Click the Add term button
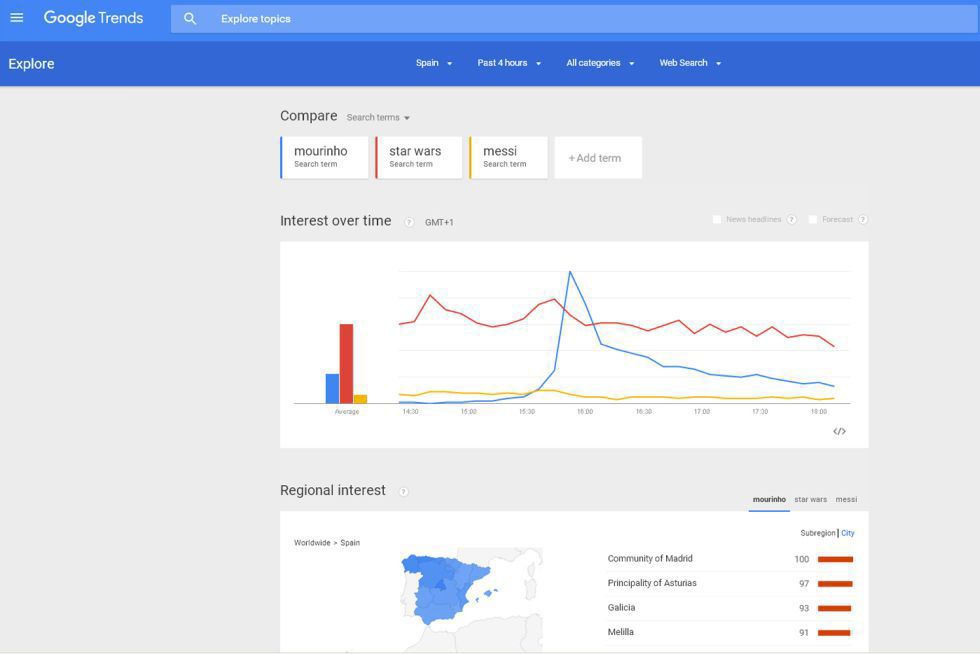This screenshot has height=654, width=980. coord(597,158)
